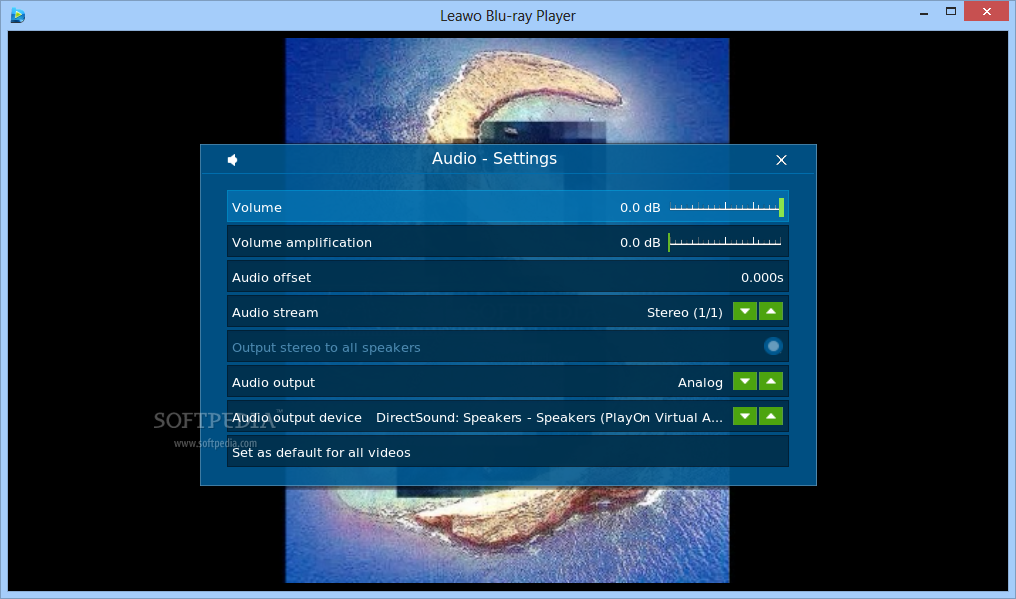
Task: Click the Audio stream label
Action: (275, 312)
